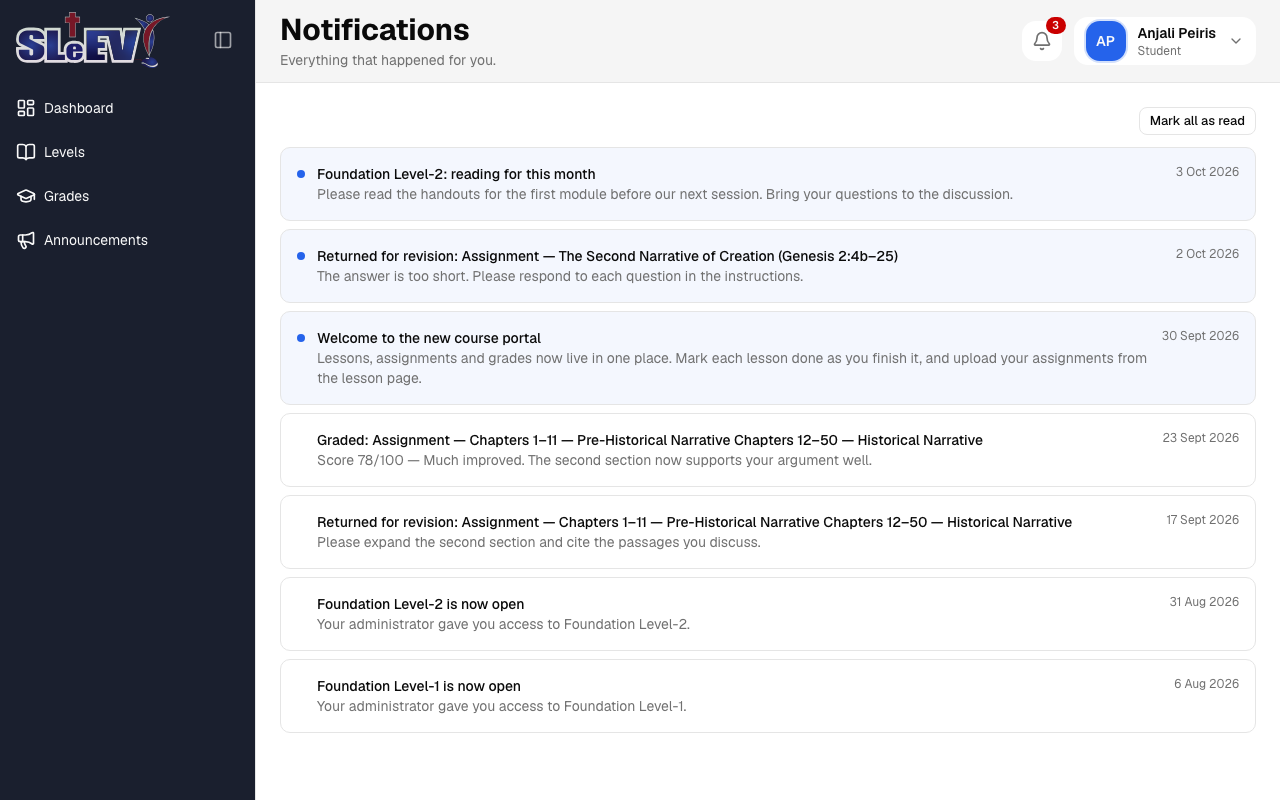Open Grades in the sidebar
1280x800 pixels.
point(127,196)
